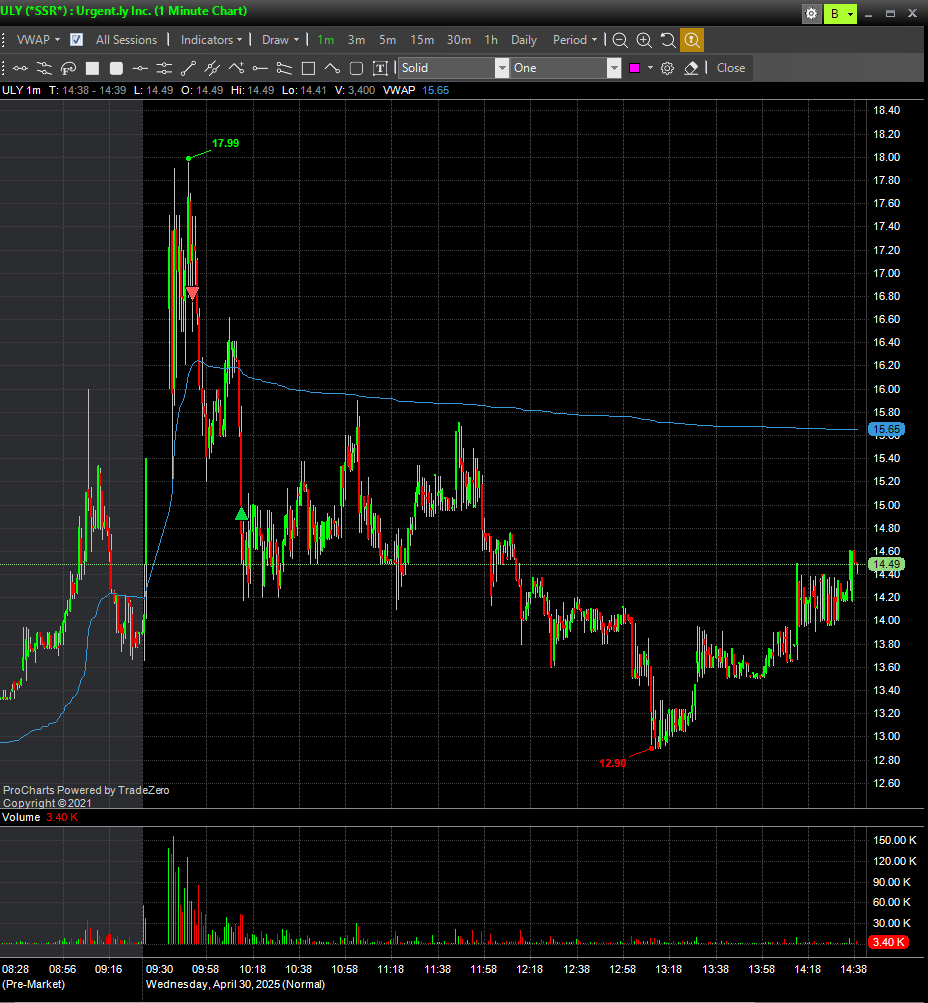The image size is (928, 1003).
Task: Select the single-node horizontal line tool
Action: 140,68
